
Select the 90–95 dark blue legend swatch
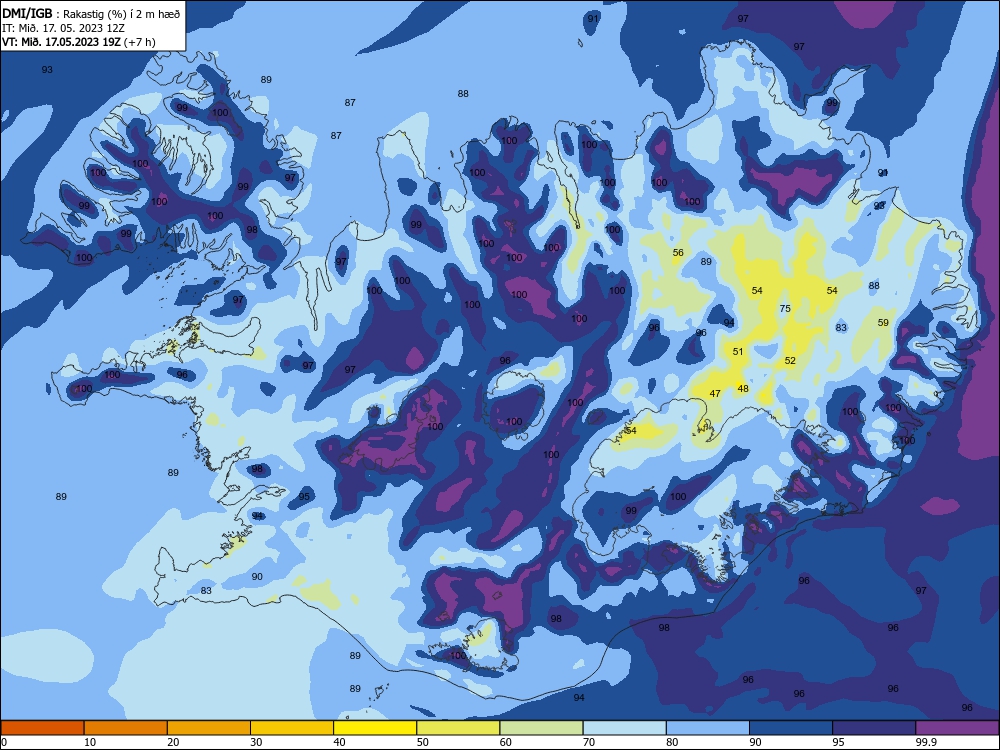coord(791,728)
